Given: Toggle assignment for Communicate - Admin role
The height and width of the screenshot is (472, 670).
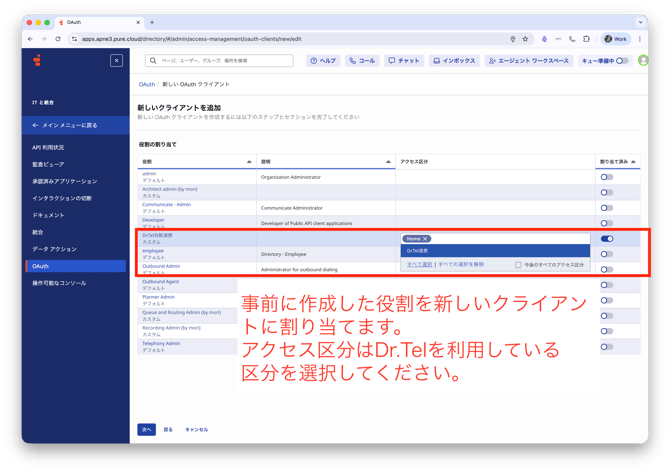Looking at the screenshot, I should tap(607, 208).
